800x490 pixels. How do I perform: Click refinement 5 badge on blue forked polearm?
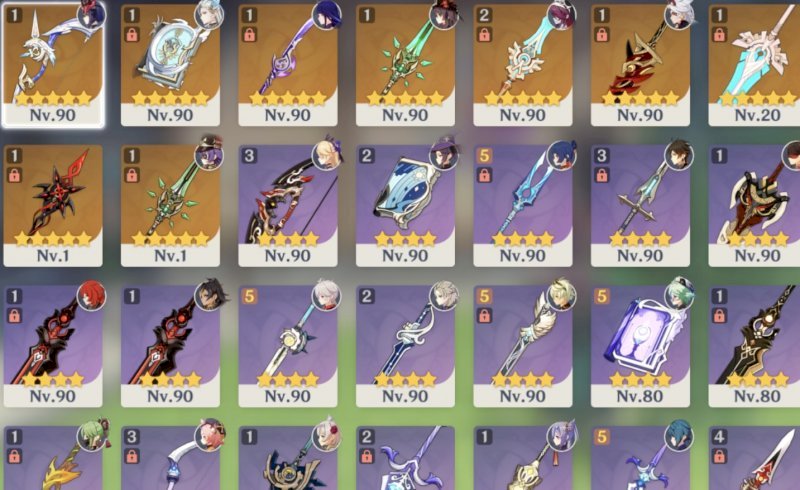pyautogui.click(x=484, y=155)
